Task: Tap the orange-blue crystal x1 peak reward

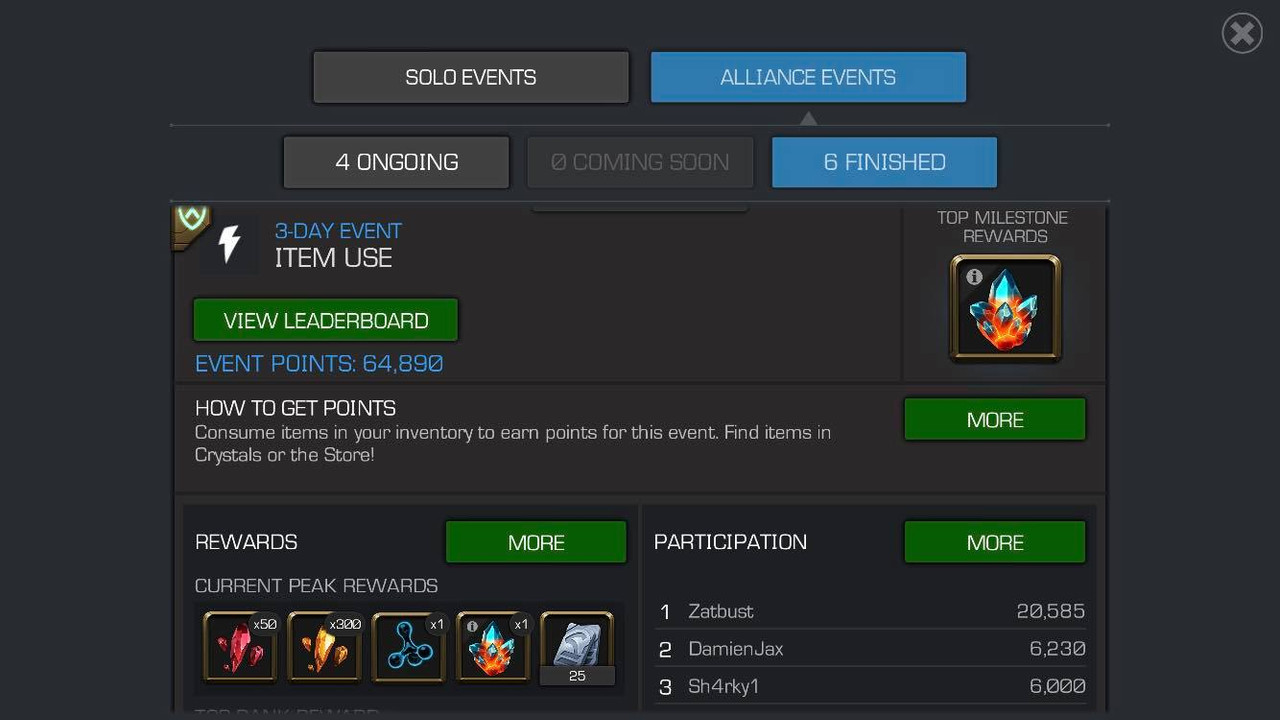Action: [x=493, y=647]
